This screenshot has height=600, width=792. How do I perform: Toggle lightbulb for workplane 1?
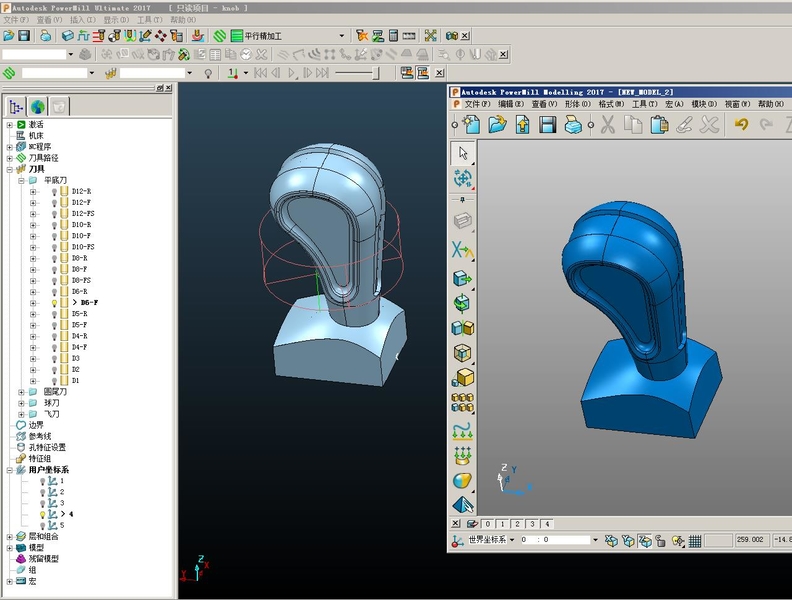click(43, 481)
